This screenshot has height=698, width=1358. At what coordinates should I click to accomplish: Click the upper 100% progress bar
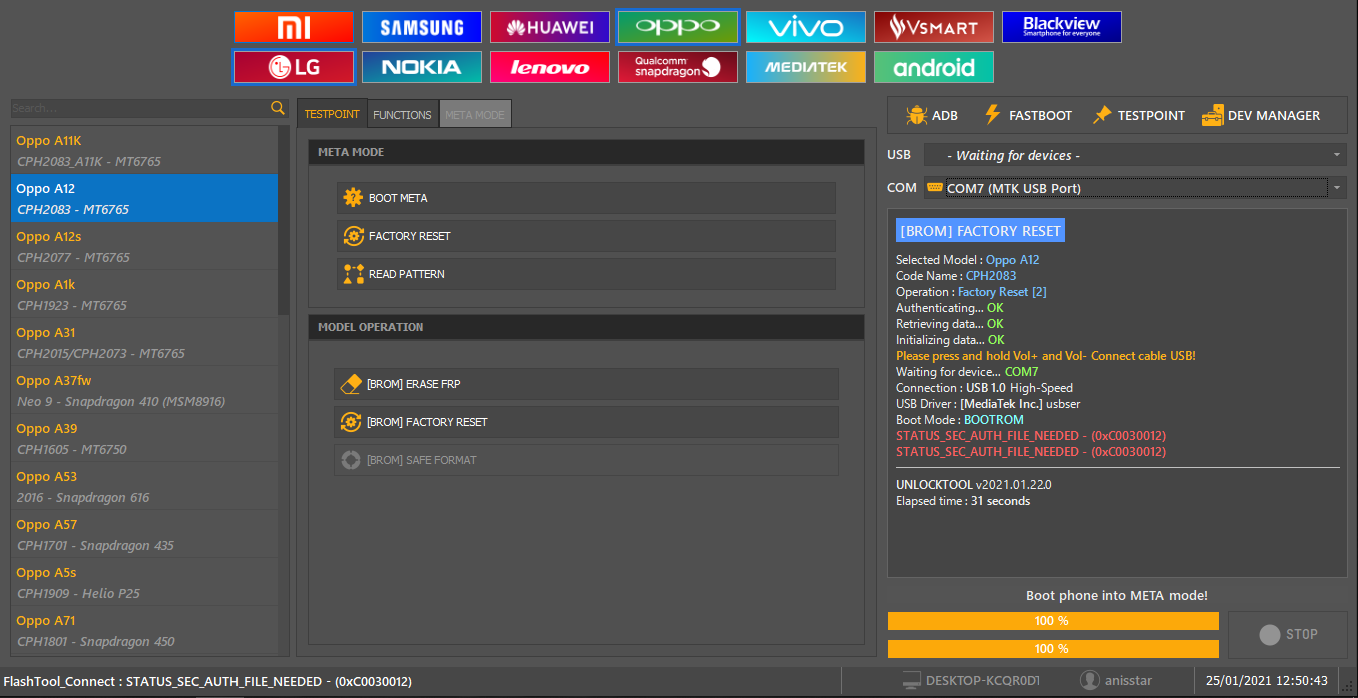1053,621
